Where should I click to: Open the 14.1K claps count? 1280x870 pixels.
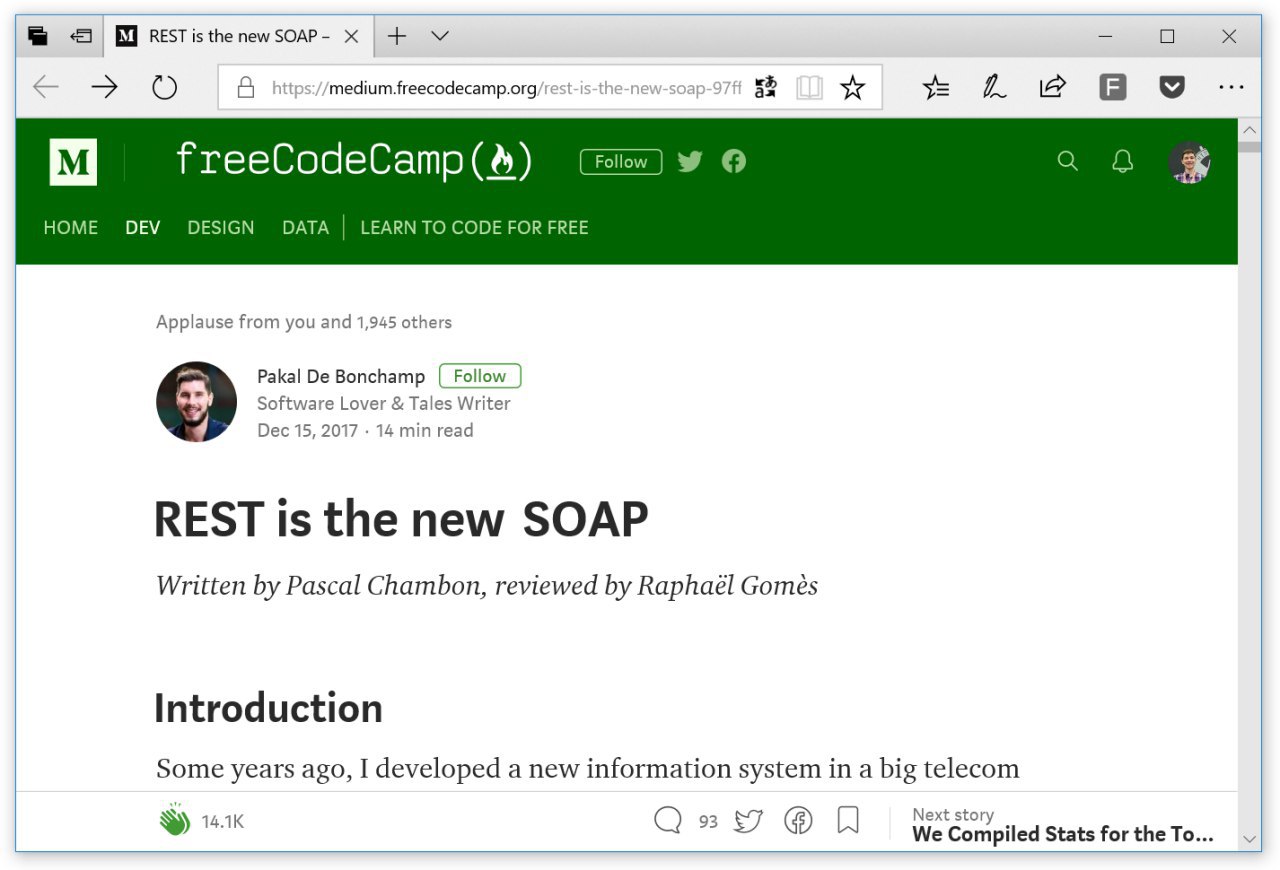[x=223, y=822]
